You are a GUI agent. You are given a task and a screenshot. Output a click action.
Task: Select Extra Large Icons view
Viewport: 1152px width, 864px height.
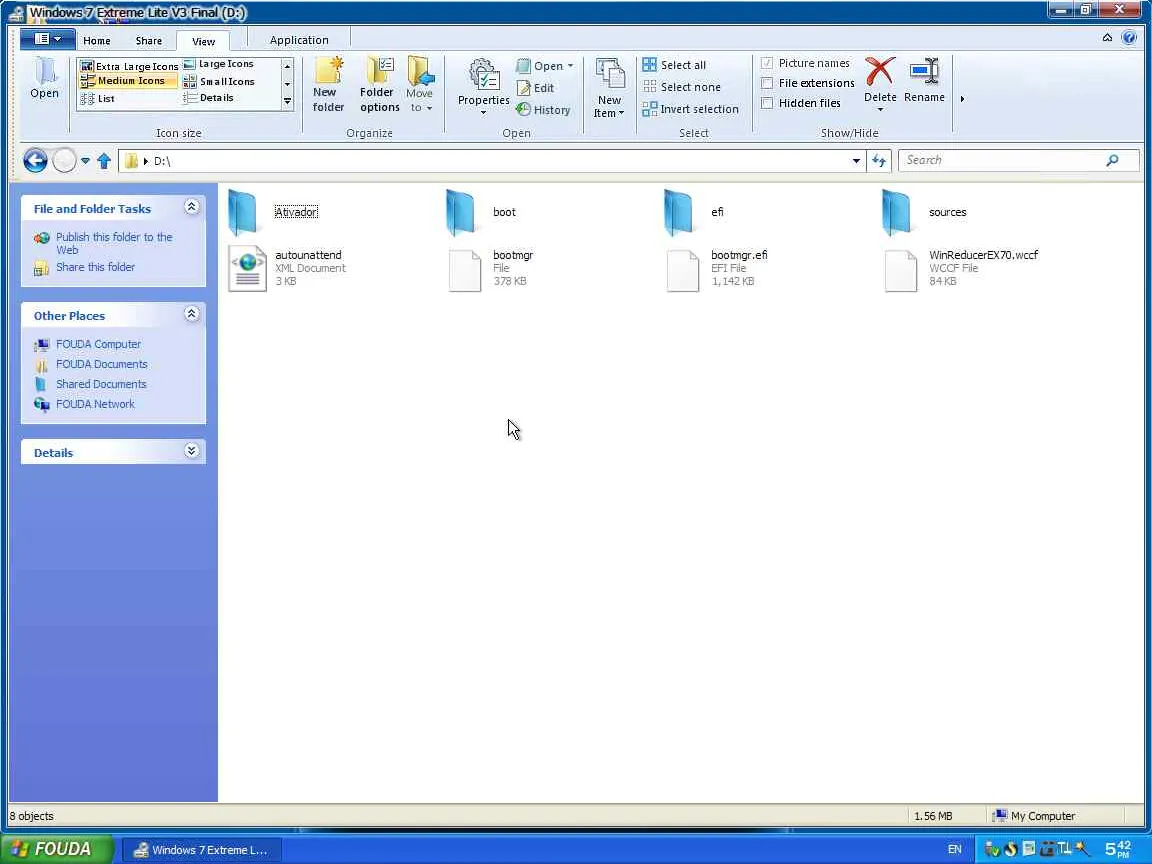[x=129, y=66]
